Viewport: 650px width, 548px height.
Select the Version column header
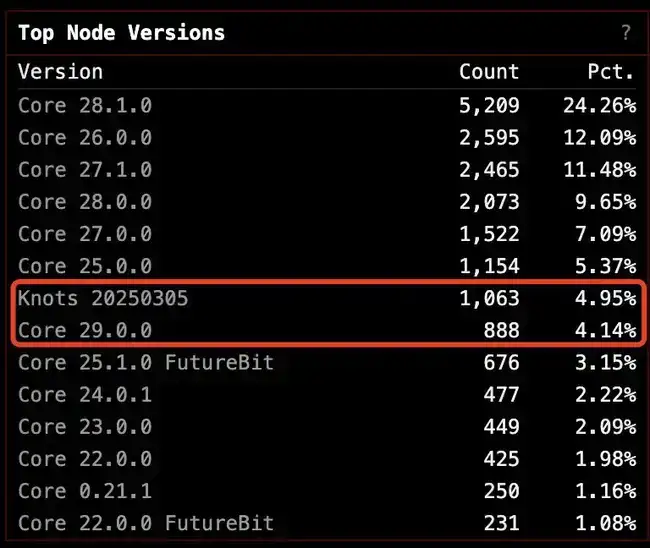[x=61, y=72]
